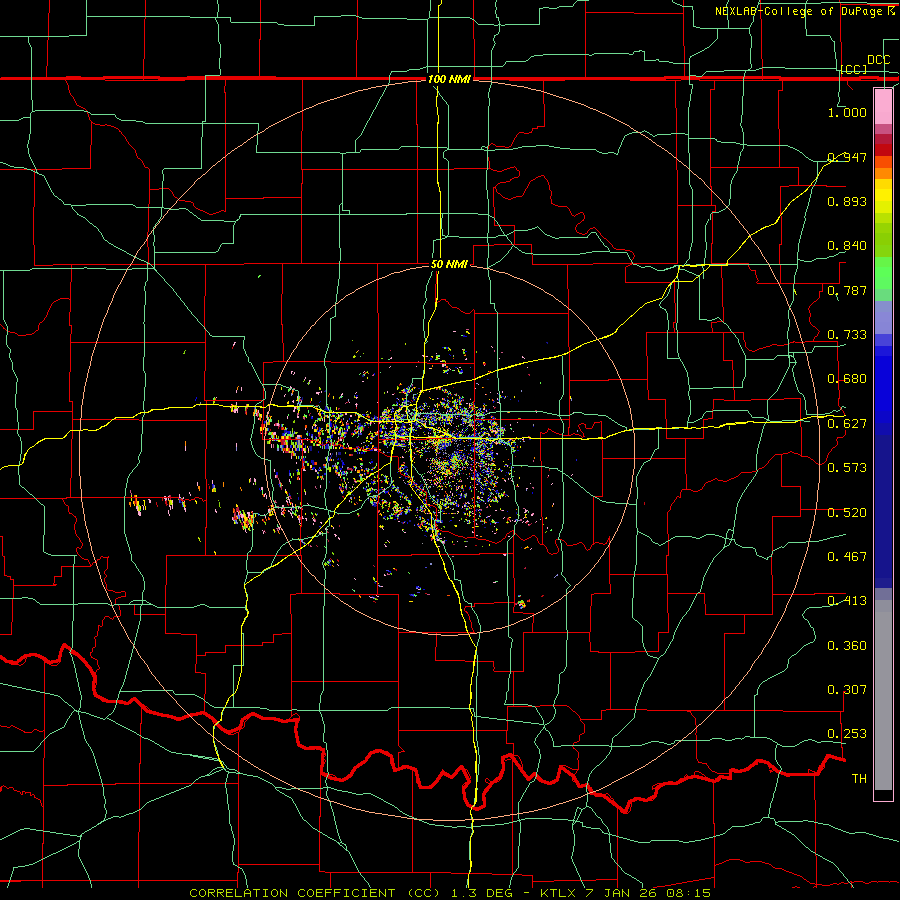Click the 0.627 scale value
The width and height of the screenshot is (900, 900).
[x=847, y=423]
